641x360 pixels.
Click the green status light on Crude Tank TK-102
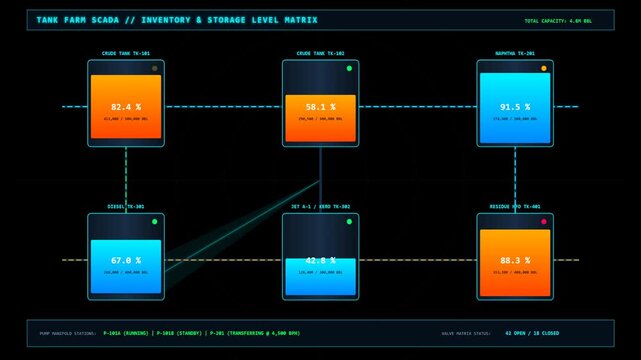(x=349, y=68)
